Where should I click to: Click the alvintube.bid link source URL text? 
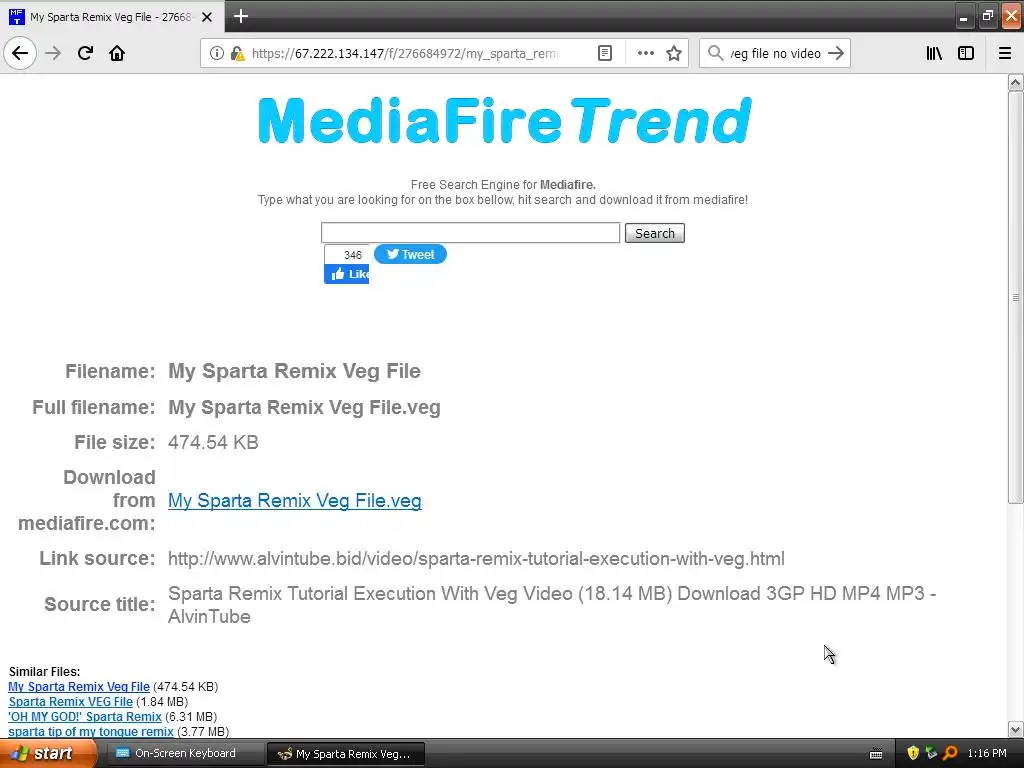tap(476, 558)
